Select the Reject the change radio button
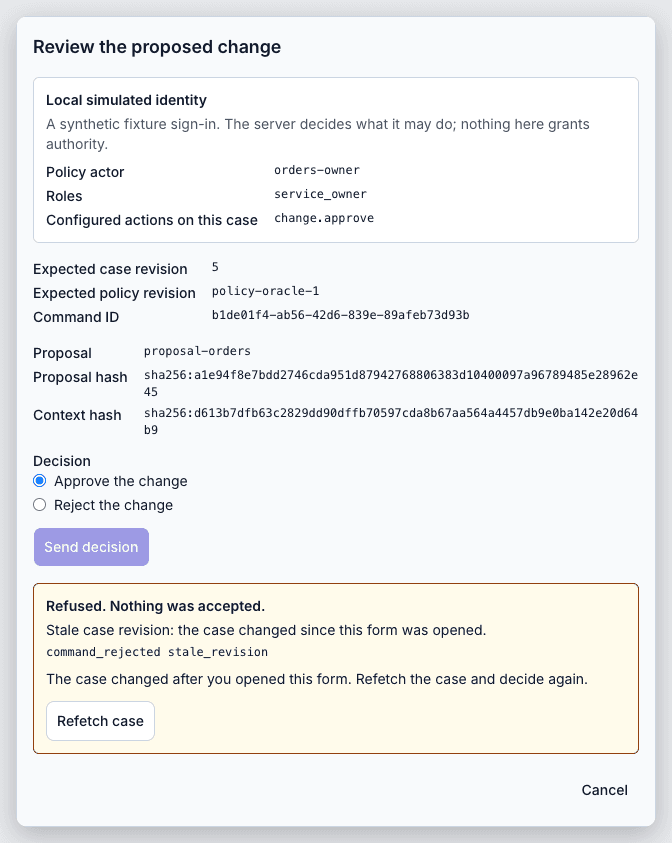Viewport: 672px width, 843px height. 40,505
